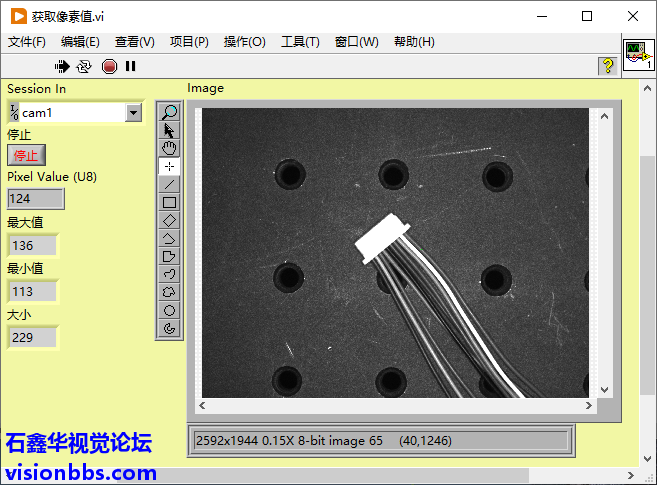Select the Point crosshair tool
This screenshot has height=485, width=657.
coord(169,166)
